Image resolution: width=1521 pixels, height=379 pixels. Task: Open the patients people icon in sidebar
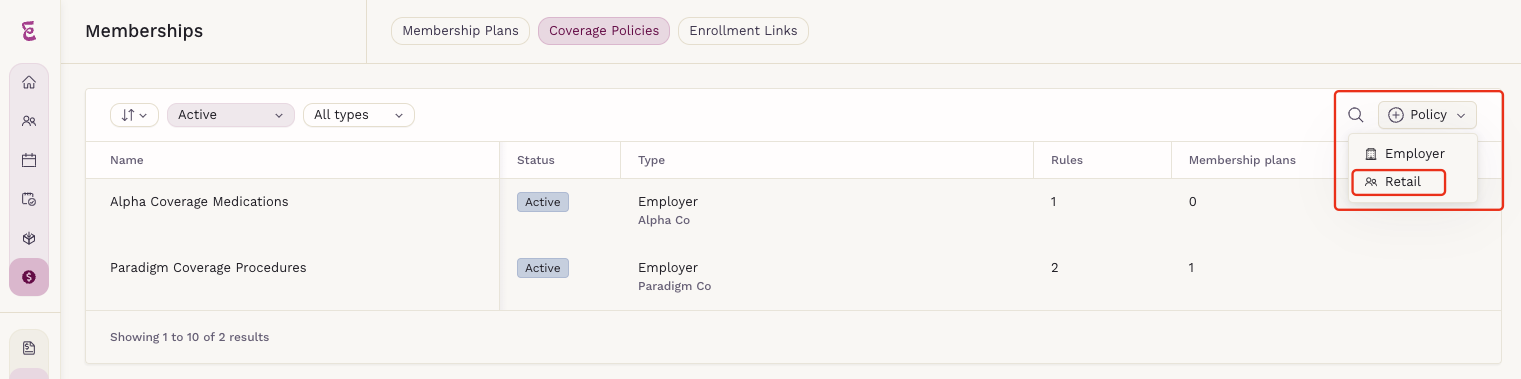pos(29,121)
